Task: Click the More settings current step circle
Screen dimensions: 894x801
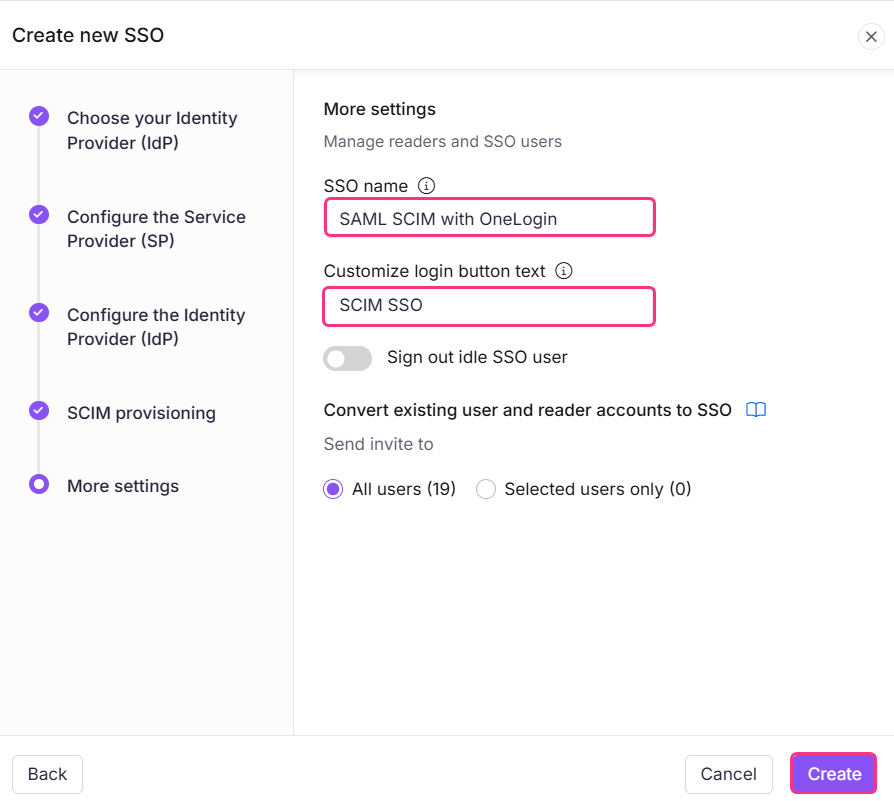Action: click(39, 484)
